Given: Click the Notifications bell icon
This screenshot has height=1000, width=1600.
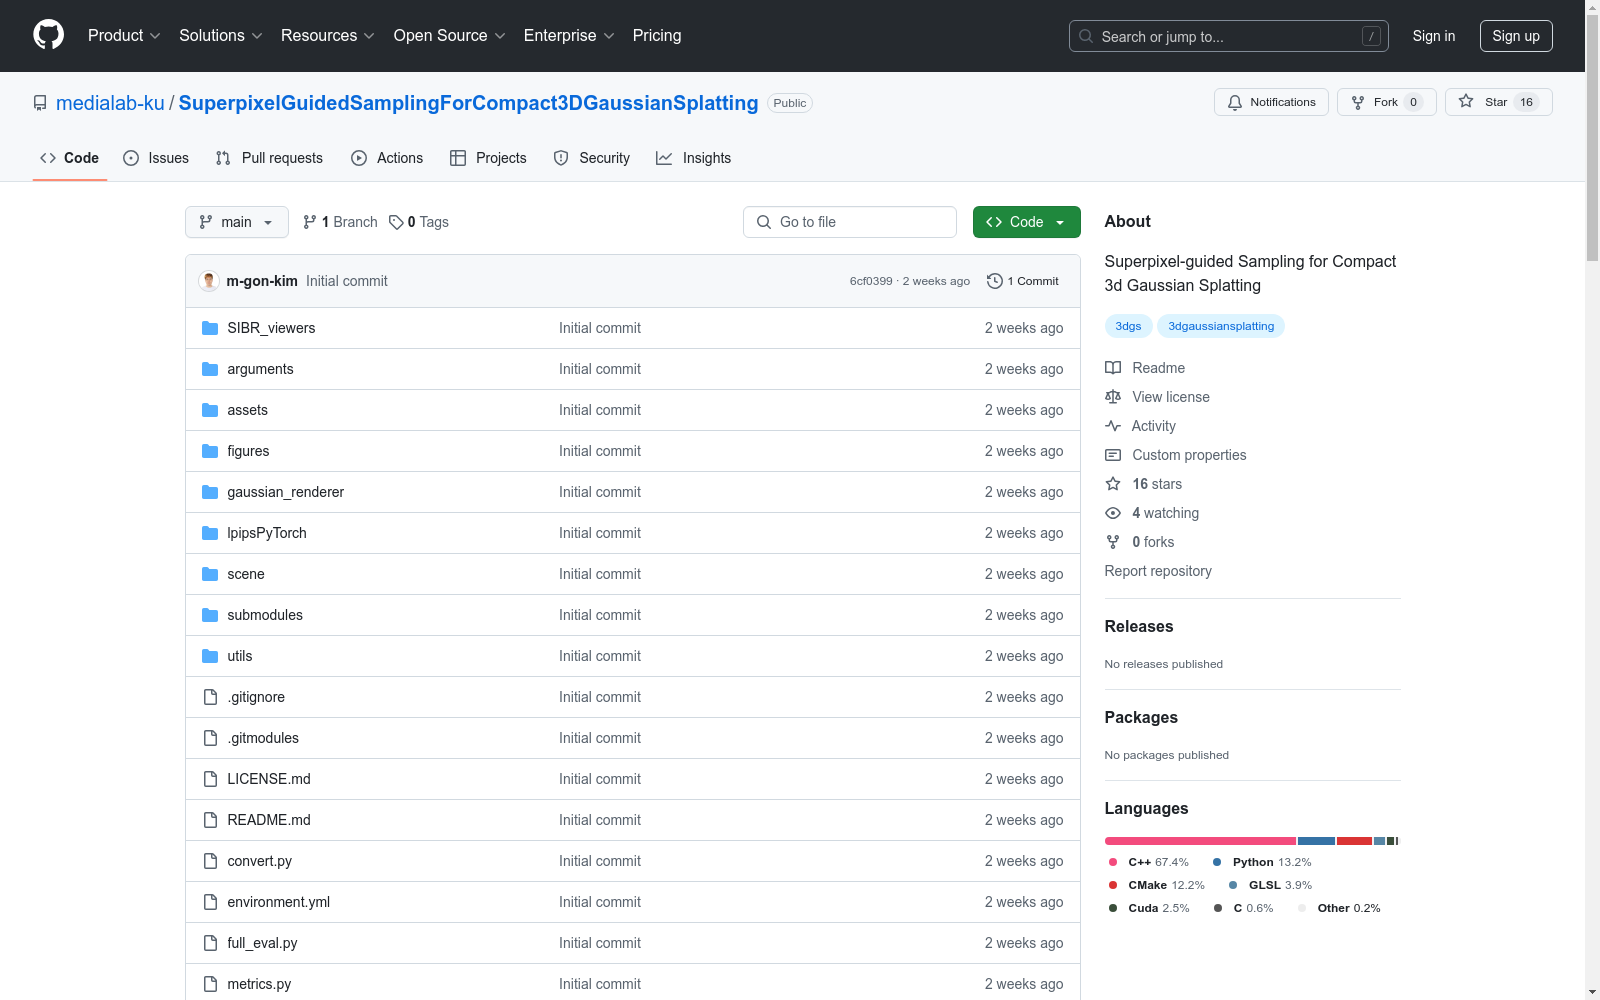Looking at the screenshot, I should click(x=1235, y=102).
